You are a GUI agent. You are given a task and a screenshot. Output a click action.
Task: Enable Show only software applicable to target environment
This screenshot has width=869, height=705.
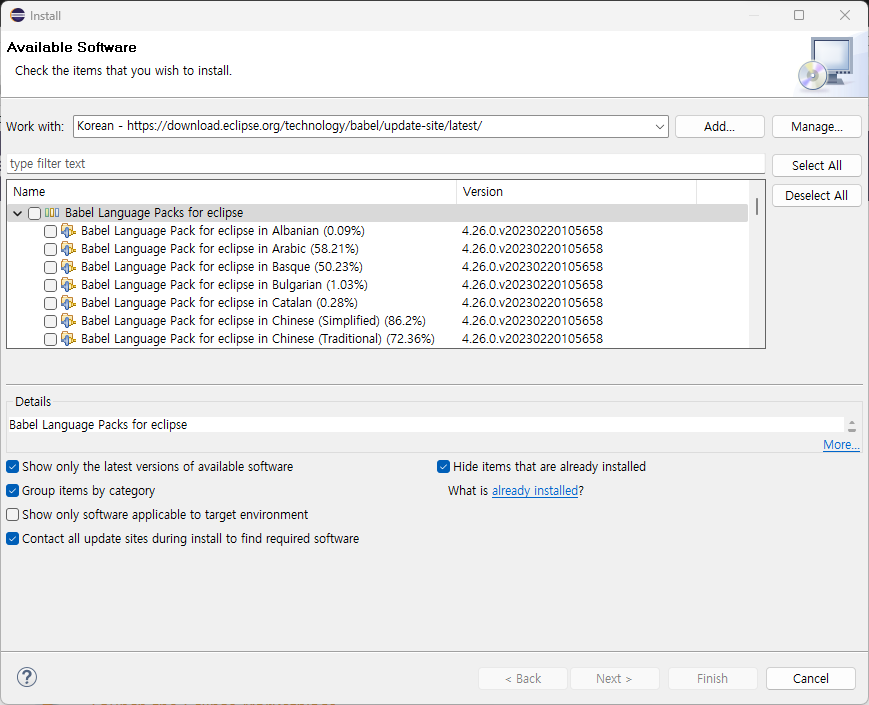click(13, 514)
